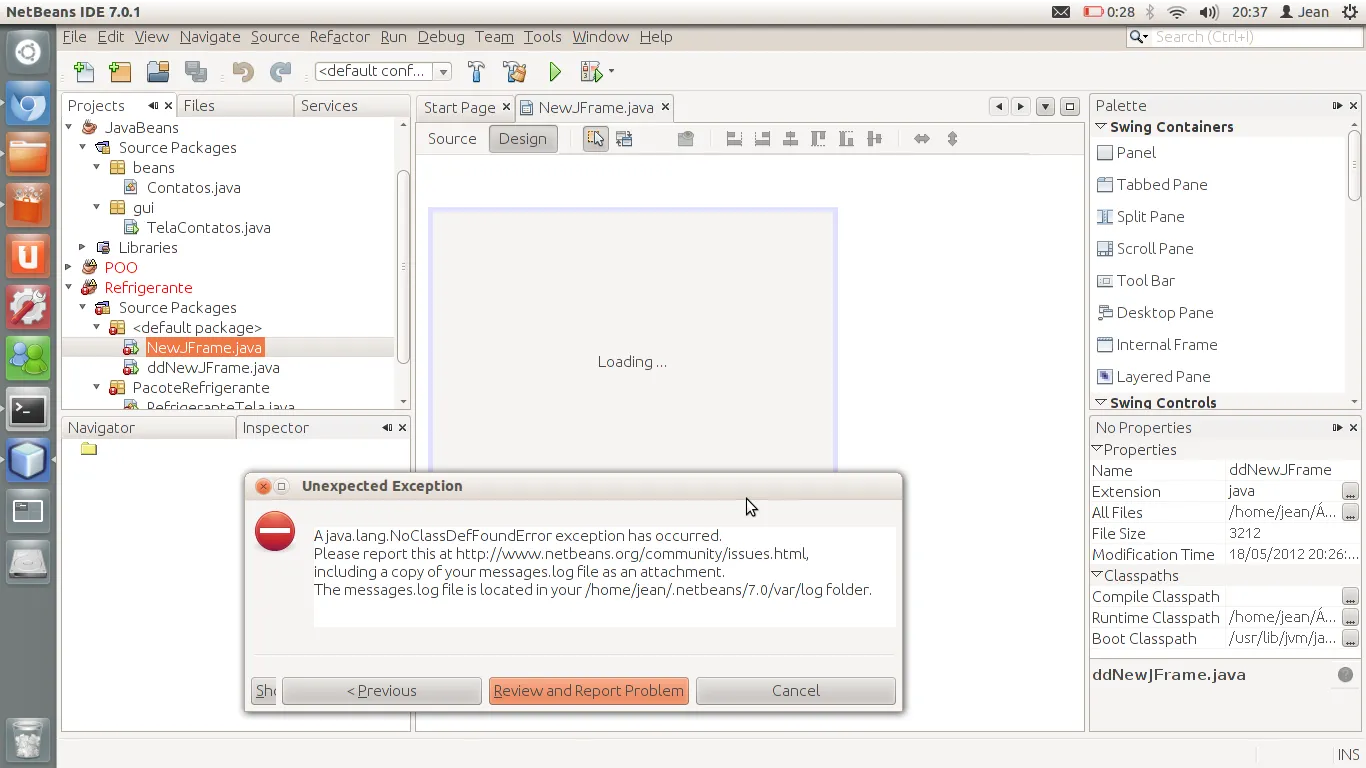Pick the Tool Bar palette component
Image resolution: width=1366 pixels, height=768 pixels.
pos(1135,281)
